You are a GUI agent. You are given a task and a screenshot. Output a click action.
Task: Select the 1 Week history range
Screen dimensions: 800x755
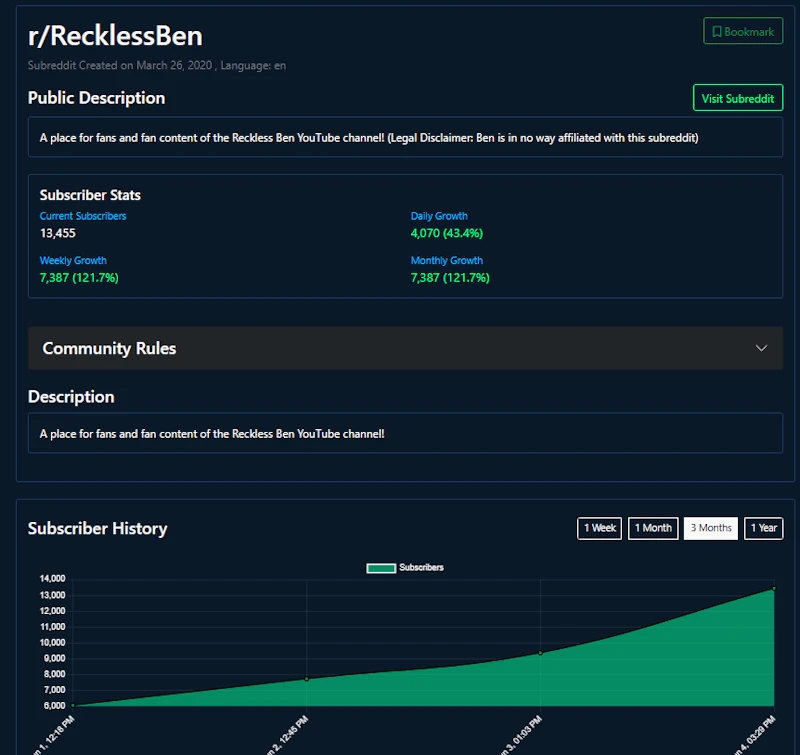(599, 528)
